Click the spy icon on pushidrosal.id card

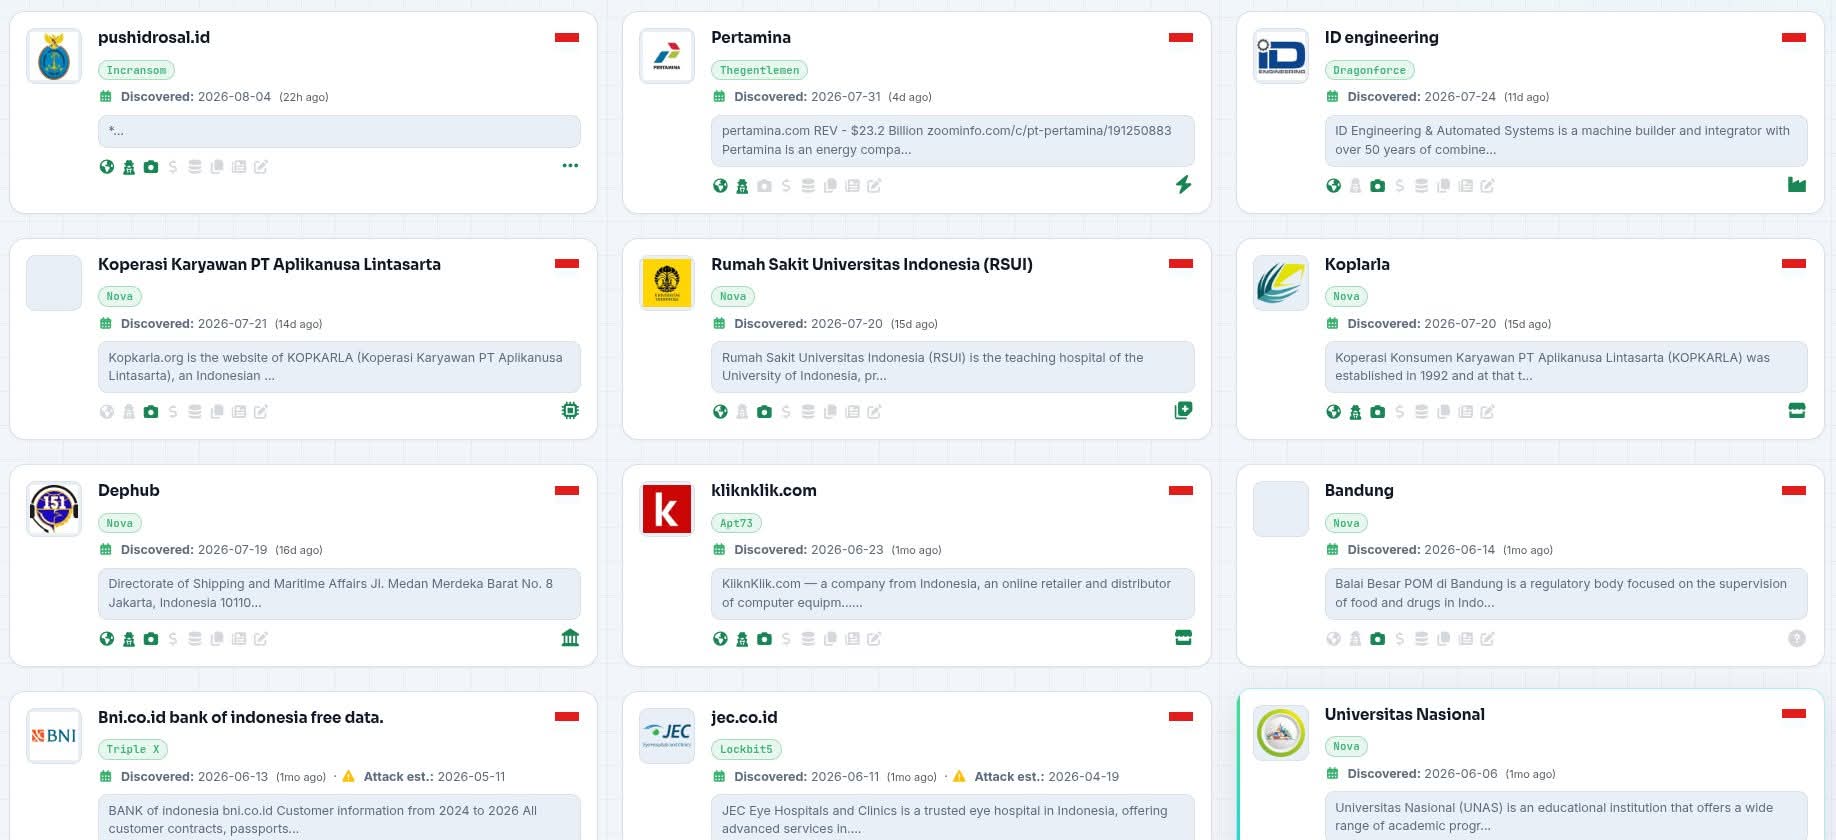129,167
